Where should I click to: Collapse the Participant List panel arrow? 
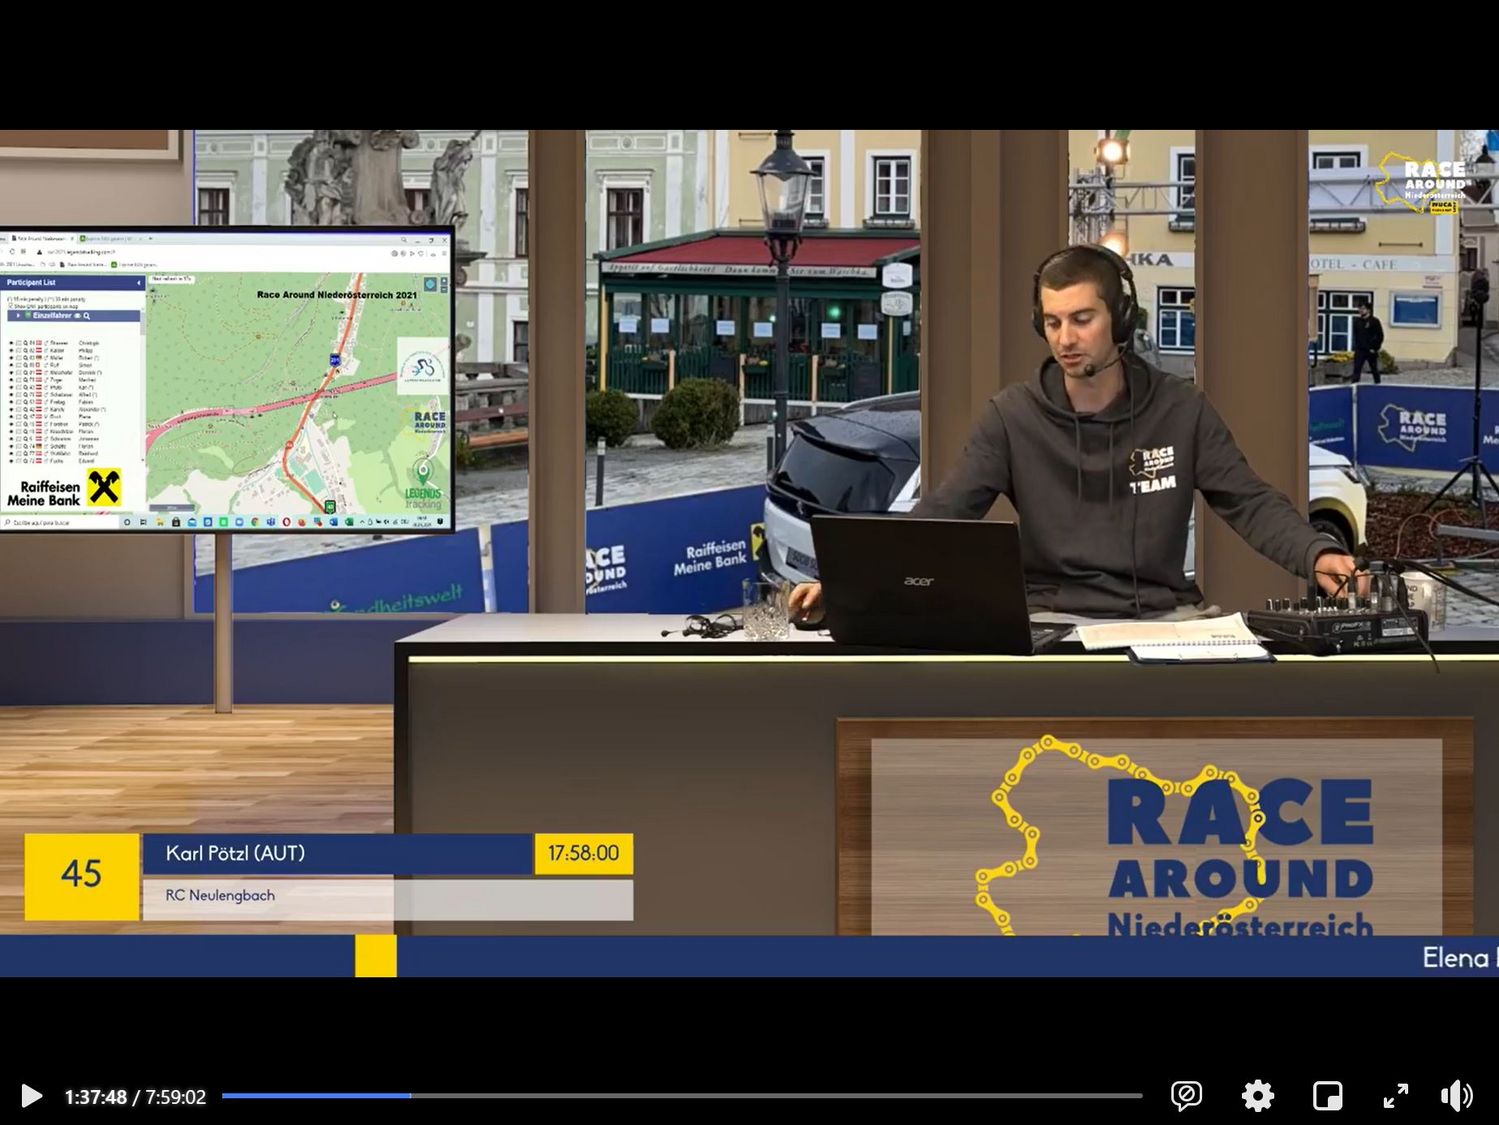click(139, 283)
